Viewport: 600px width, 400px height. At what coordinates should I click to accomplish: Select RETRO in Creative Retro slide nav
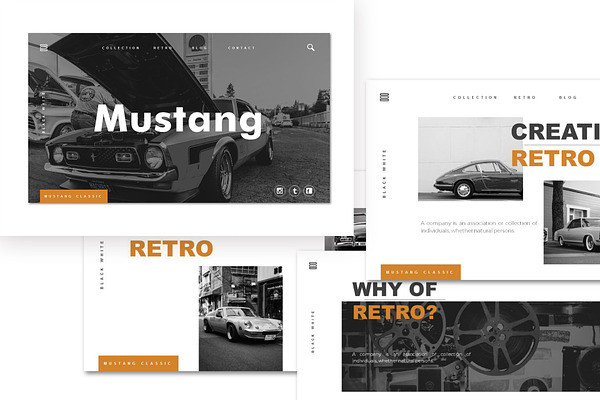click(525, 98)
